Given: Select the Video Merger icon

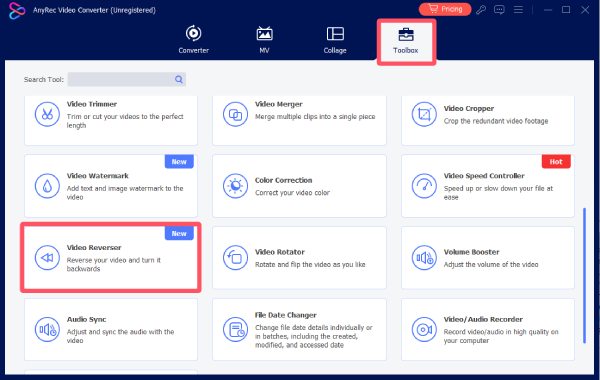Looking at the screenshot, I should (x=235, y=114).
